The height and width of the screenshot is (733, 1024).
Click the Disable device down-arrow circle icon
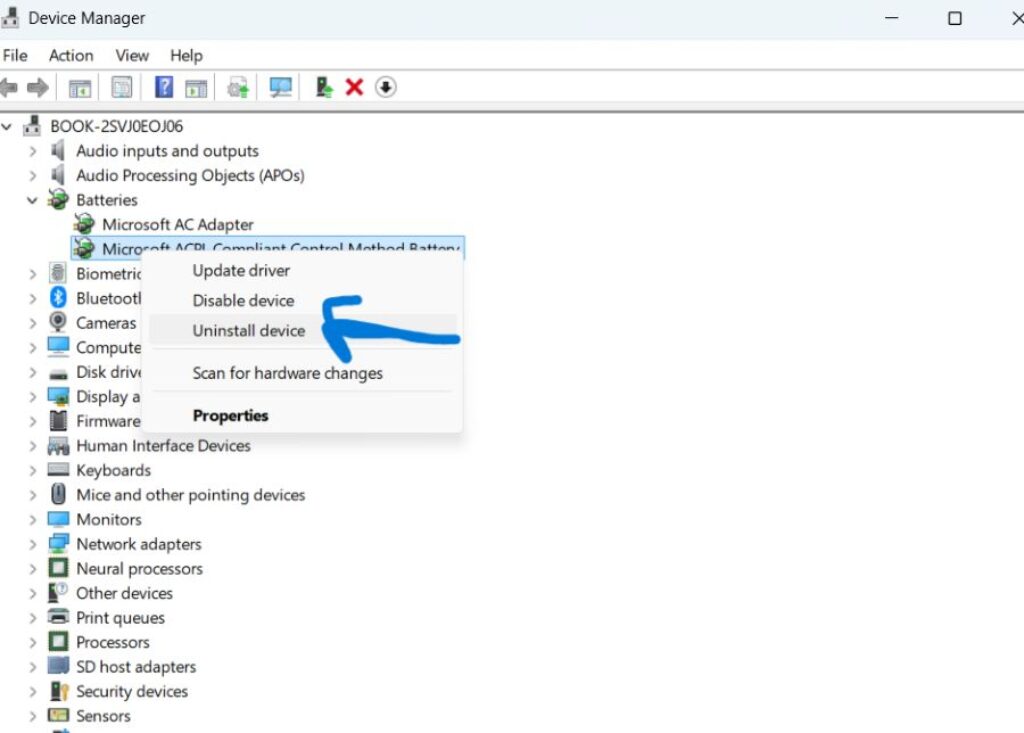(x=385, y=87)
